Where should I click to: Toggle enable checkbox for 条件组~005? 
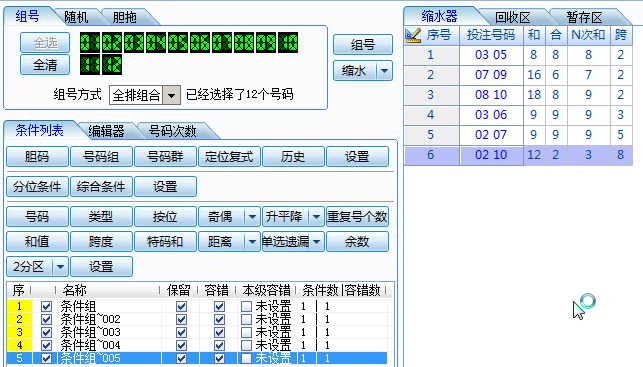(46, 358)
